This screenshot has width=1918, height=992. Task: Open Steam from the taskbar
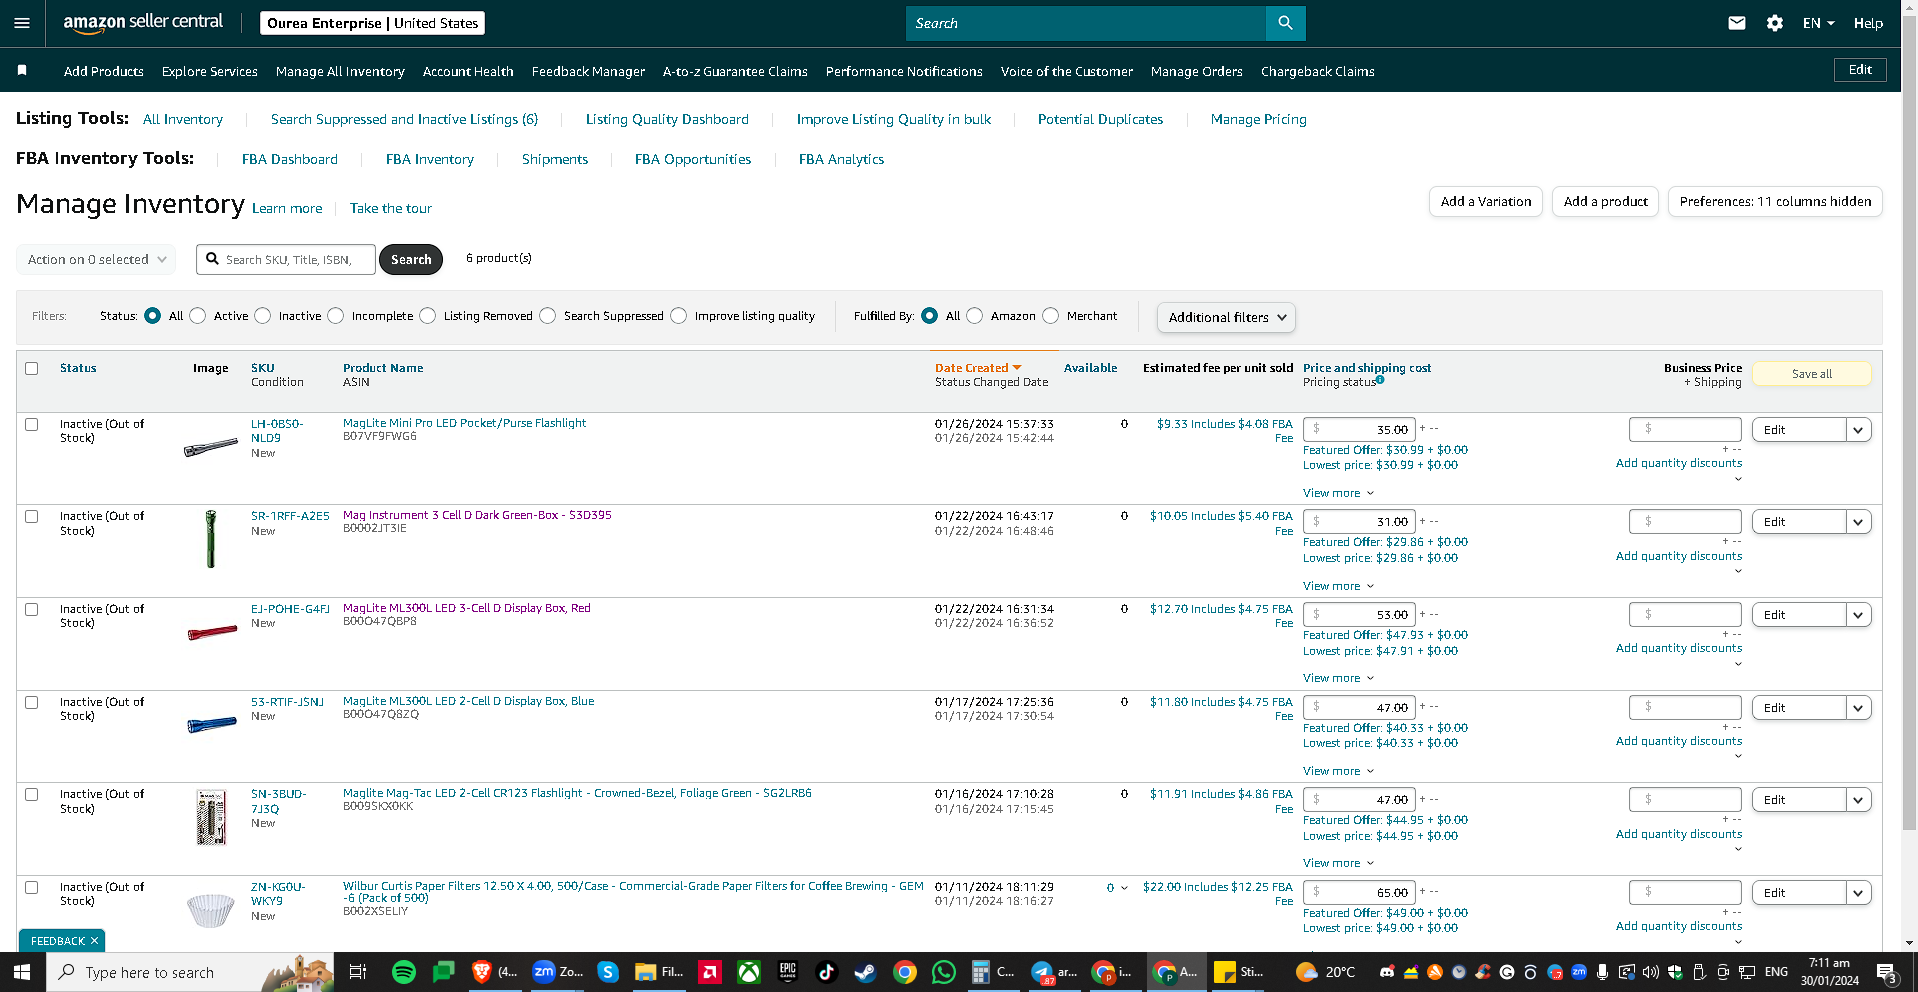865,971
